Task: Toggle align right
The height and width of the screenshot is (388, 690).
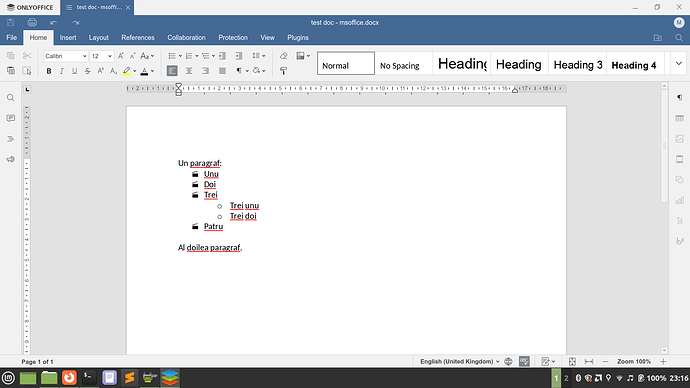Action: tap(206, 71)
